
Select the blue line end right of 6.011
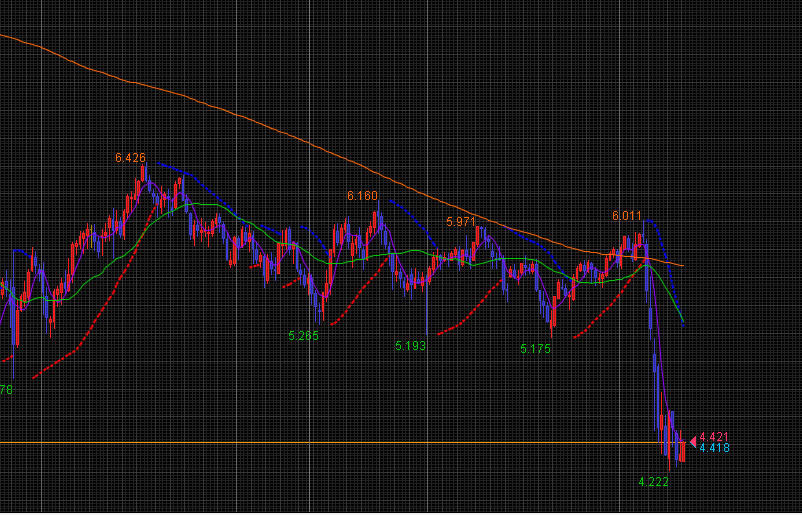pos(683,322)
